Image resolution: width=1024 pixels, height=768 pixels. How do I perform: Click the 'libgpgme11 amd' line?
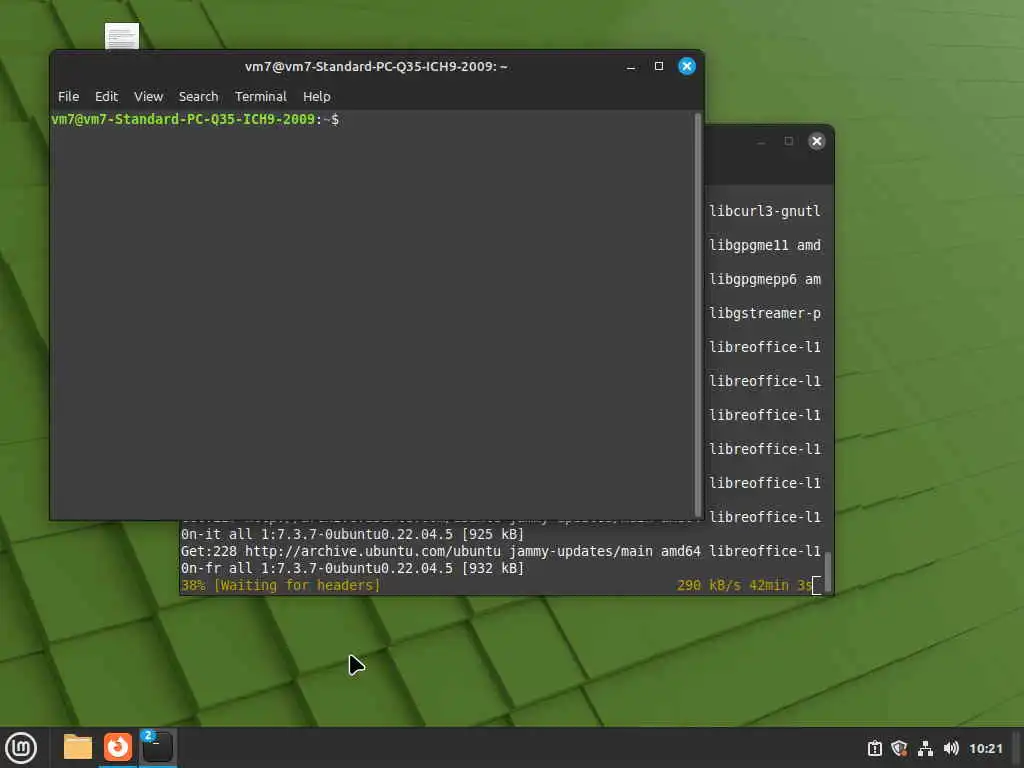click(765, 245)
